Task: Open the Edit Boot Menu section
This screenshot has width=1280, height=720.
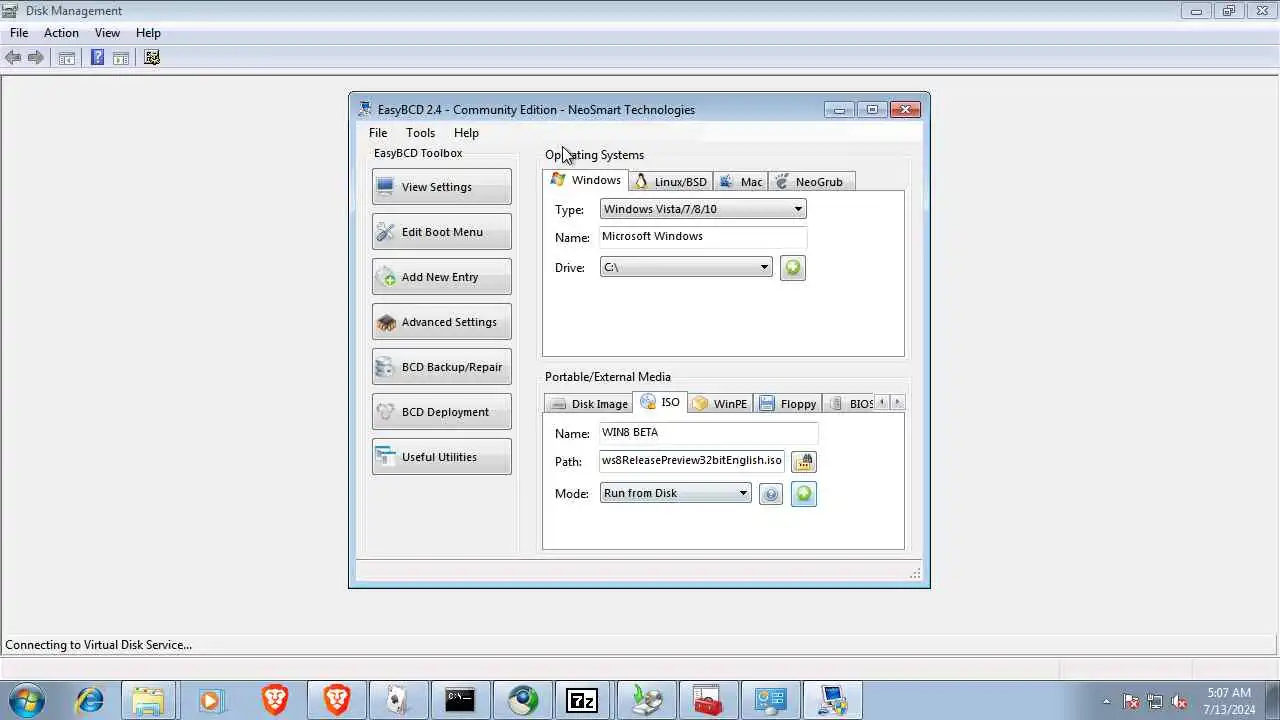Action: 441,232
